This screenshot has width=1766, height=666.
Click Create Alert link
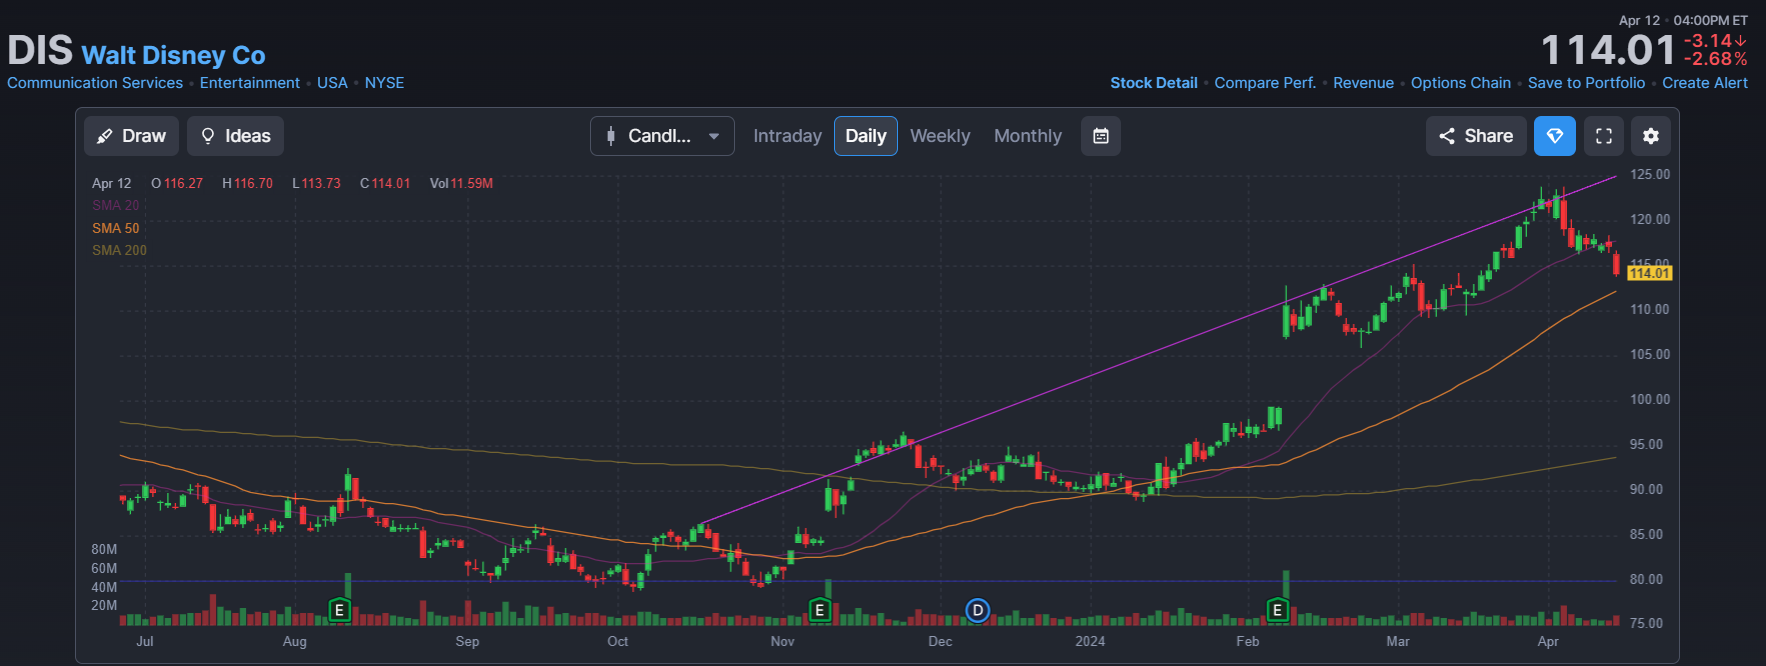(1705, 83)
